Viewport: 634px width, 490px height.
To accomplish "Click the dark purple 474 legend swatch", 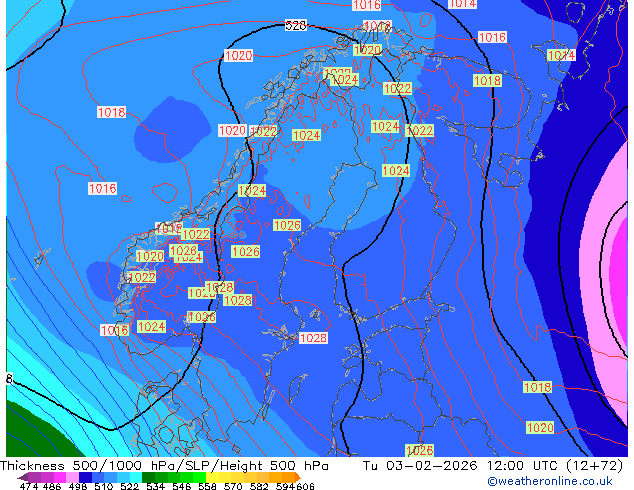I will [34, 477].
